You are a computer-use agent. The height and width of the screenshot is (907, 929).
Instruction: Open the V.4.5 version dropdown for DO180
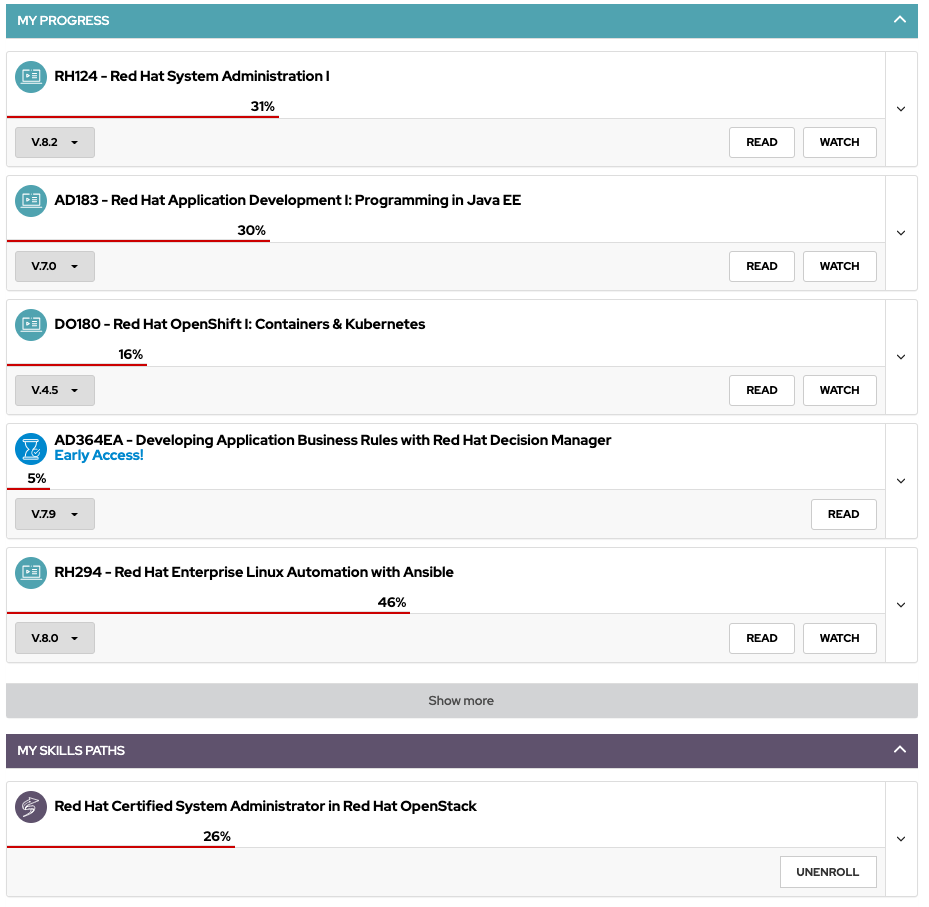point(54,390)
